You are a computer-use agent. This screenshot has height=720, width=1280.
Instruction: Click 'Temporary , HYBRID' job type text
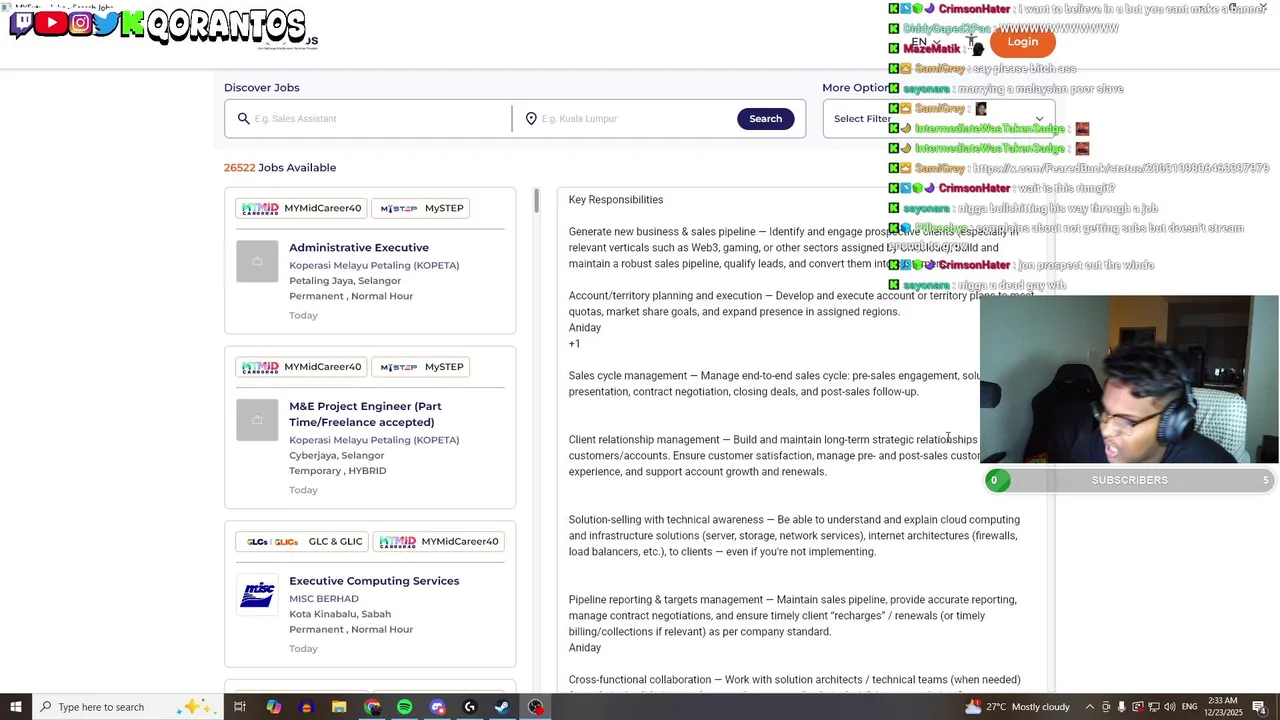click(337, 471)
